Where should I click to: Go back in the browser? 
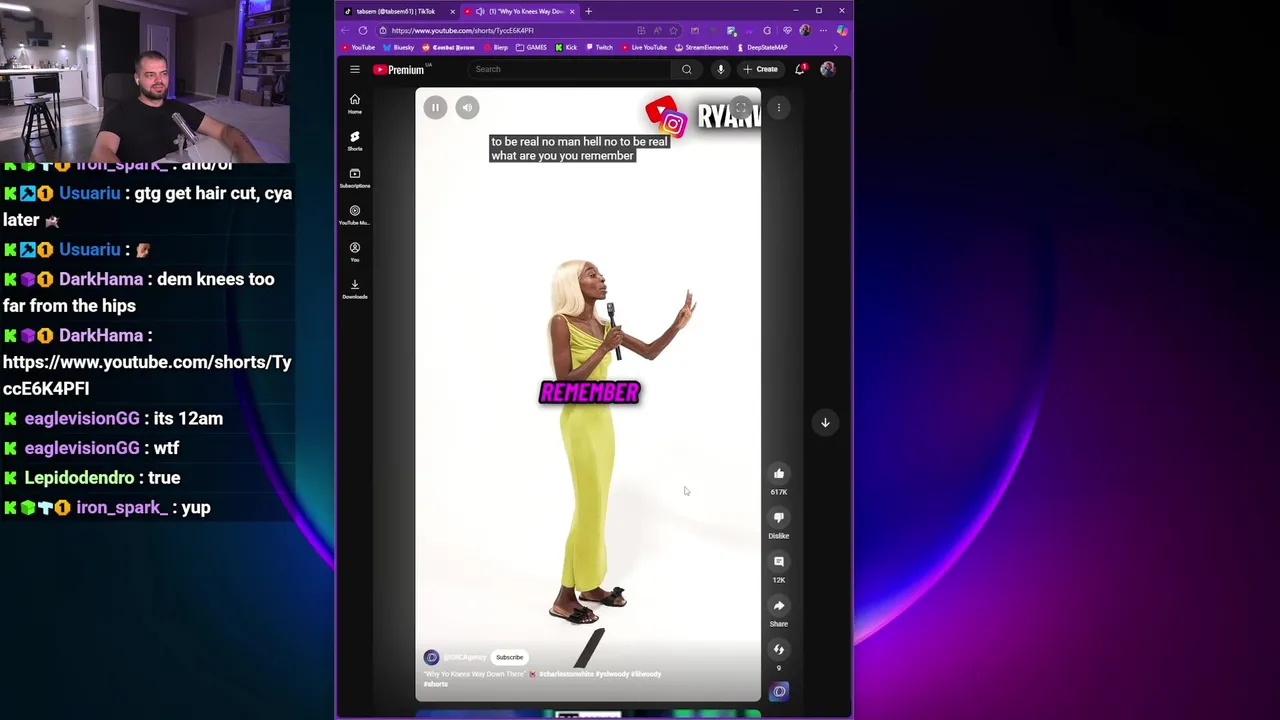pyautogui.click(x=347, y=30)
